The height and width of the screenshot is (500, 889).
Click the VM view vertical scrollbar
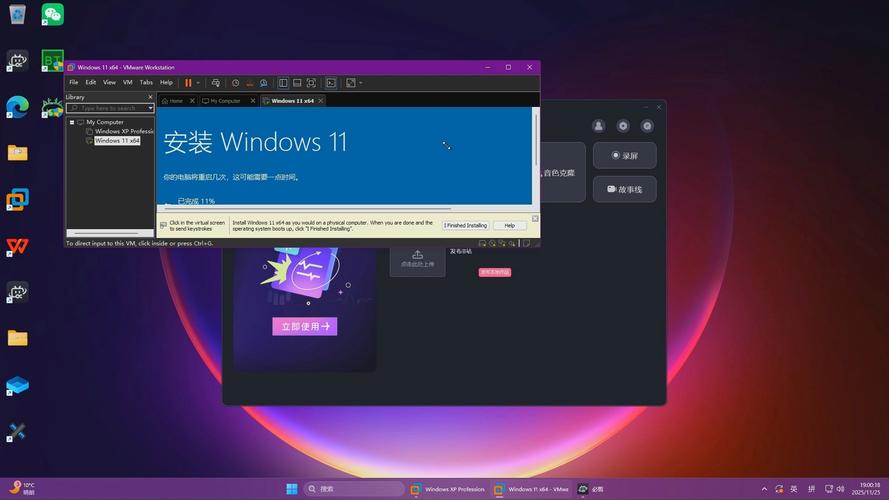pos(535,139)
